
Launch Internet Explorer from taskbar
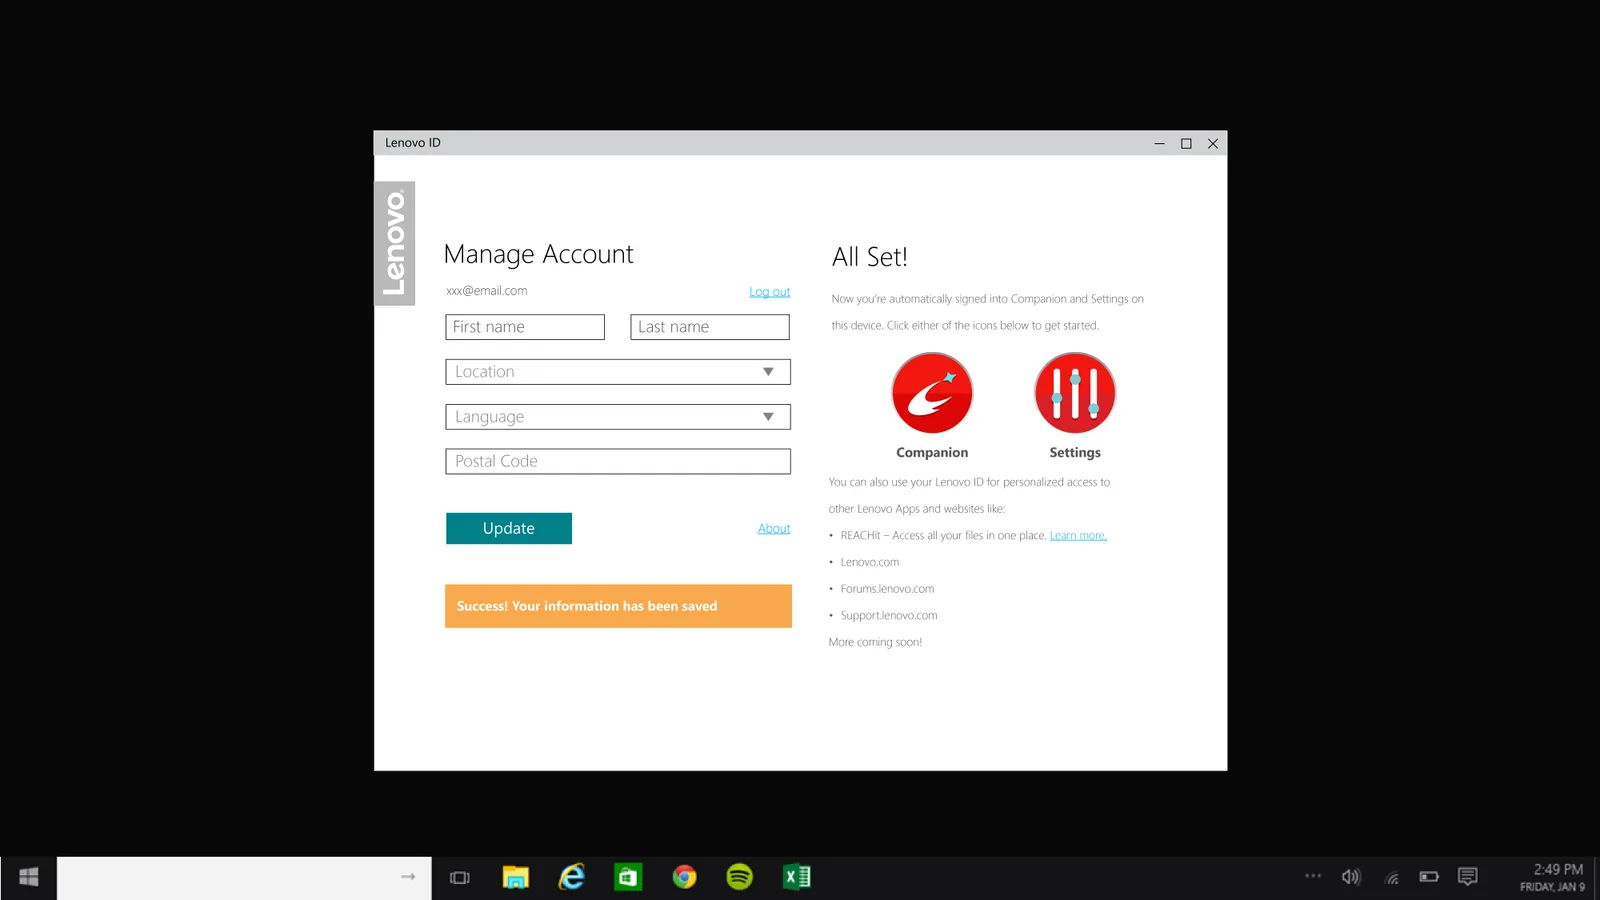point(572,877)
